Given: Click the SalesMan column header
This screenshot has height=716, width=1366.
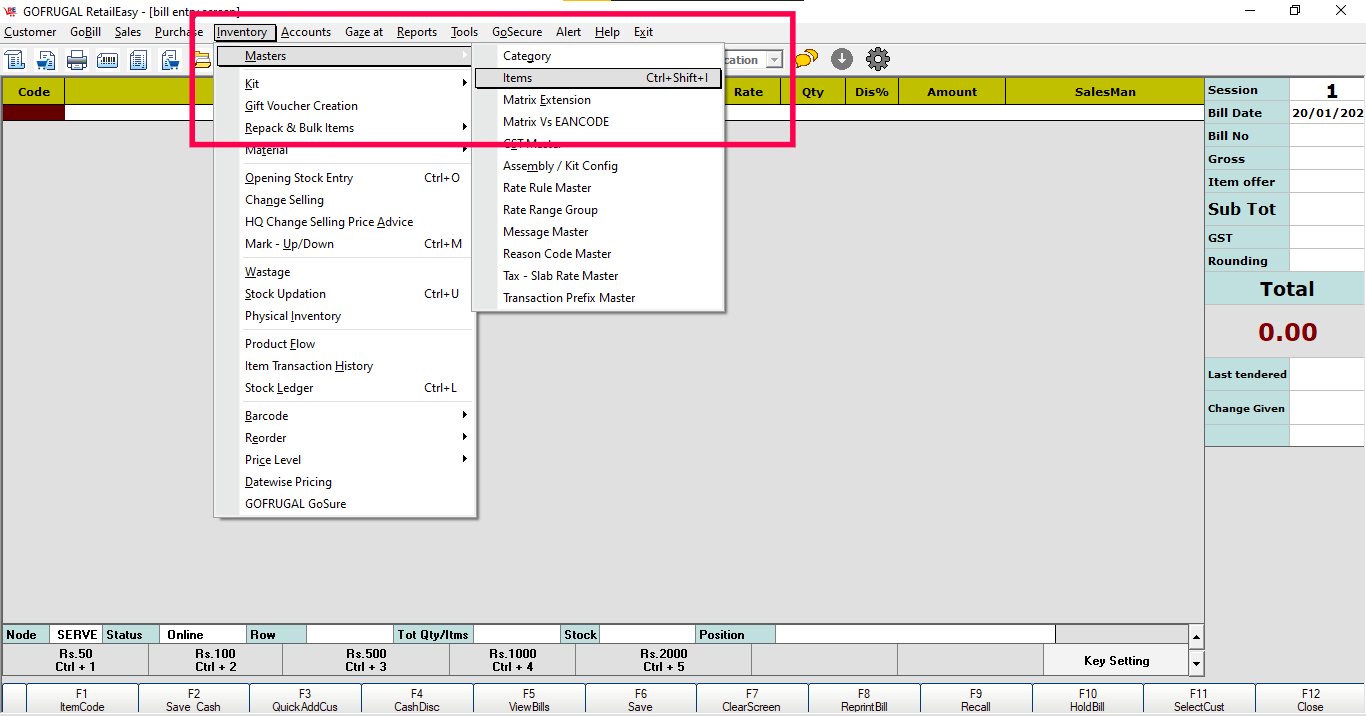Looking at the screenshot, I should pyautogui.click(x=1105, y=92).
